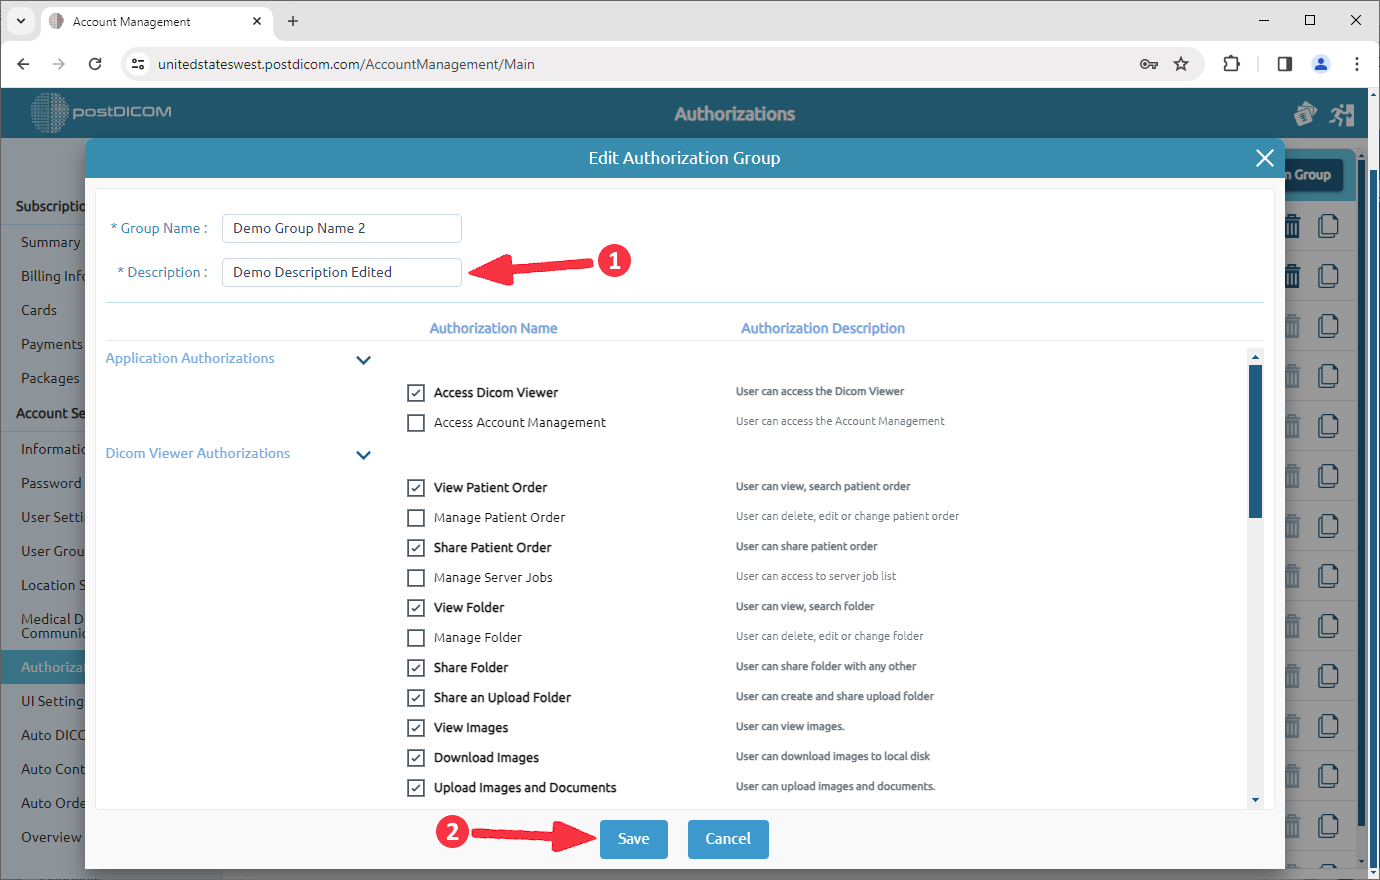This screenshot has width=1380, height=880.
Task: Open the Dicom Viewer images icon in header
Action: (x=1305, y=114)
